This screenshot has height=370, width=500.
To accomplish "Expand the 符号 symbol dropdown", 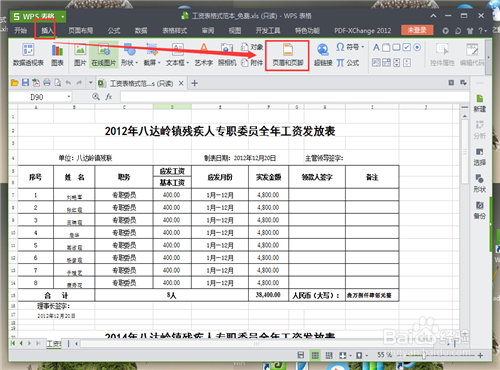I will coord(363,47).
